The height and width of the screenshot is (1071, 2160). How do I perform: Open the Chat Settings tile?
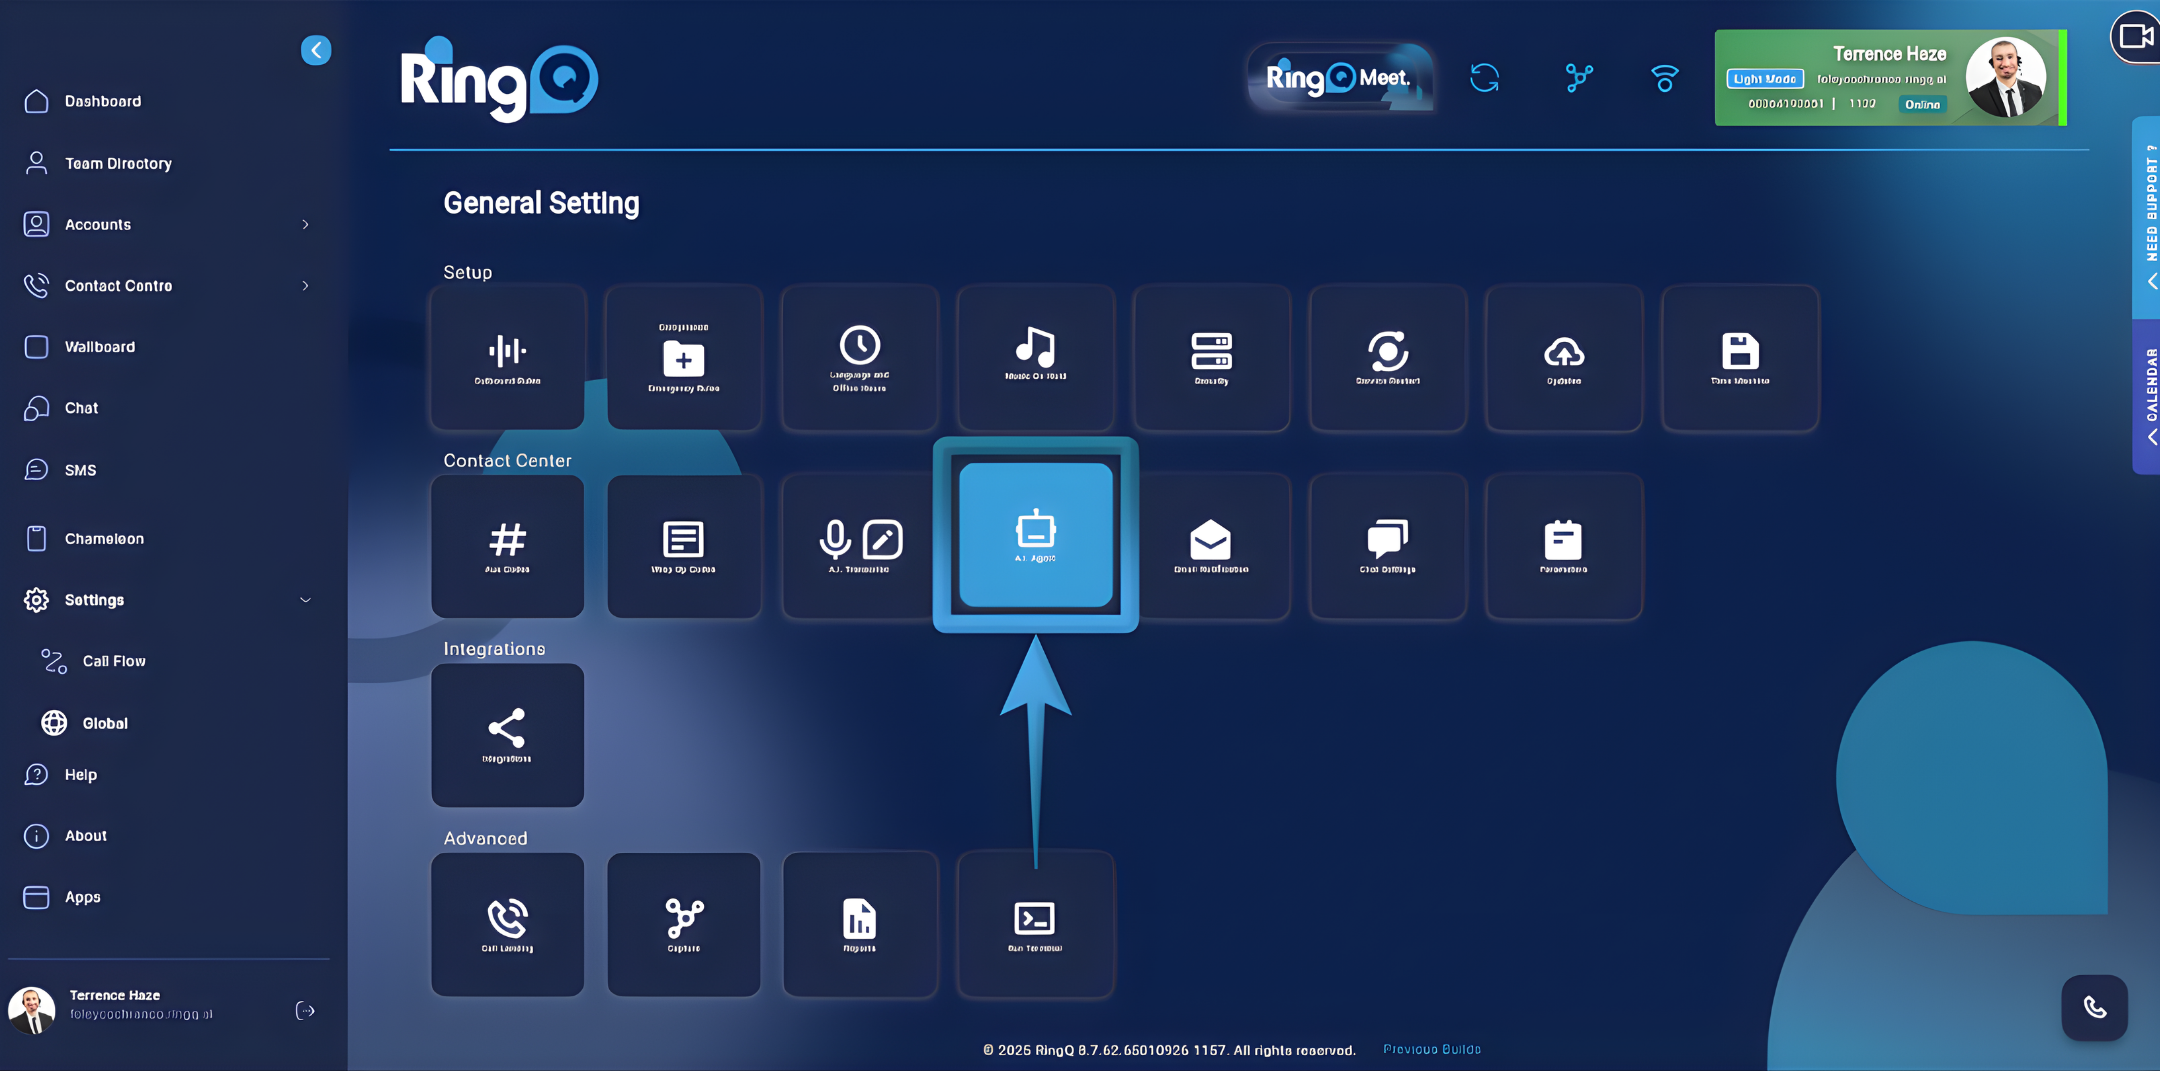pos(1387,545)
